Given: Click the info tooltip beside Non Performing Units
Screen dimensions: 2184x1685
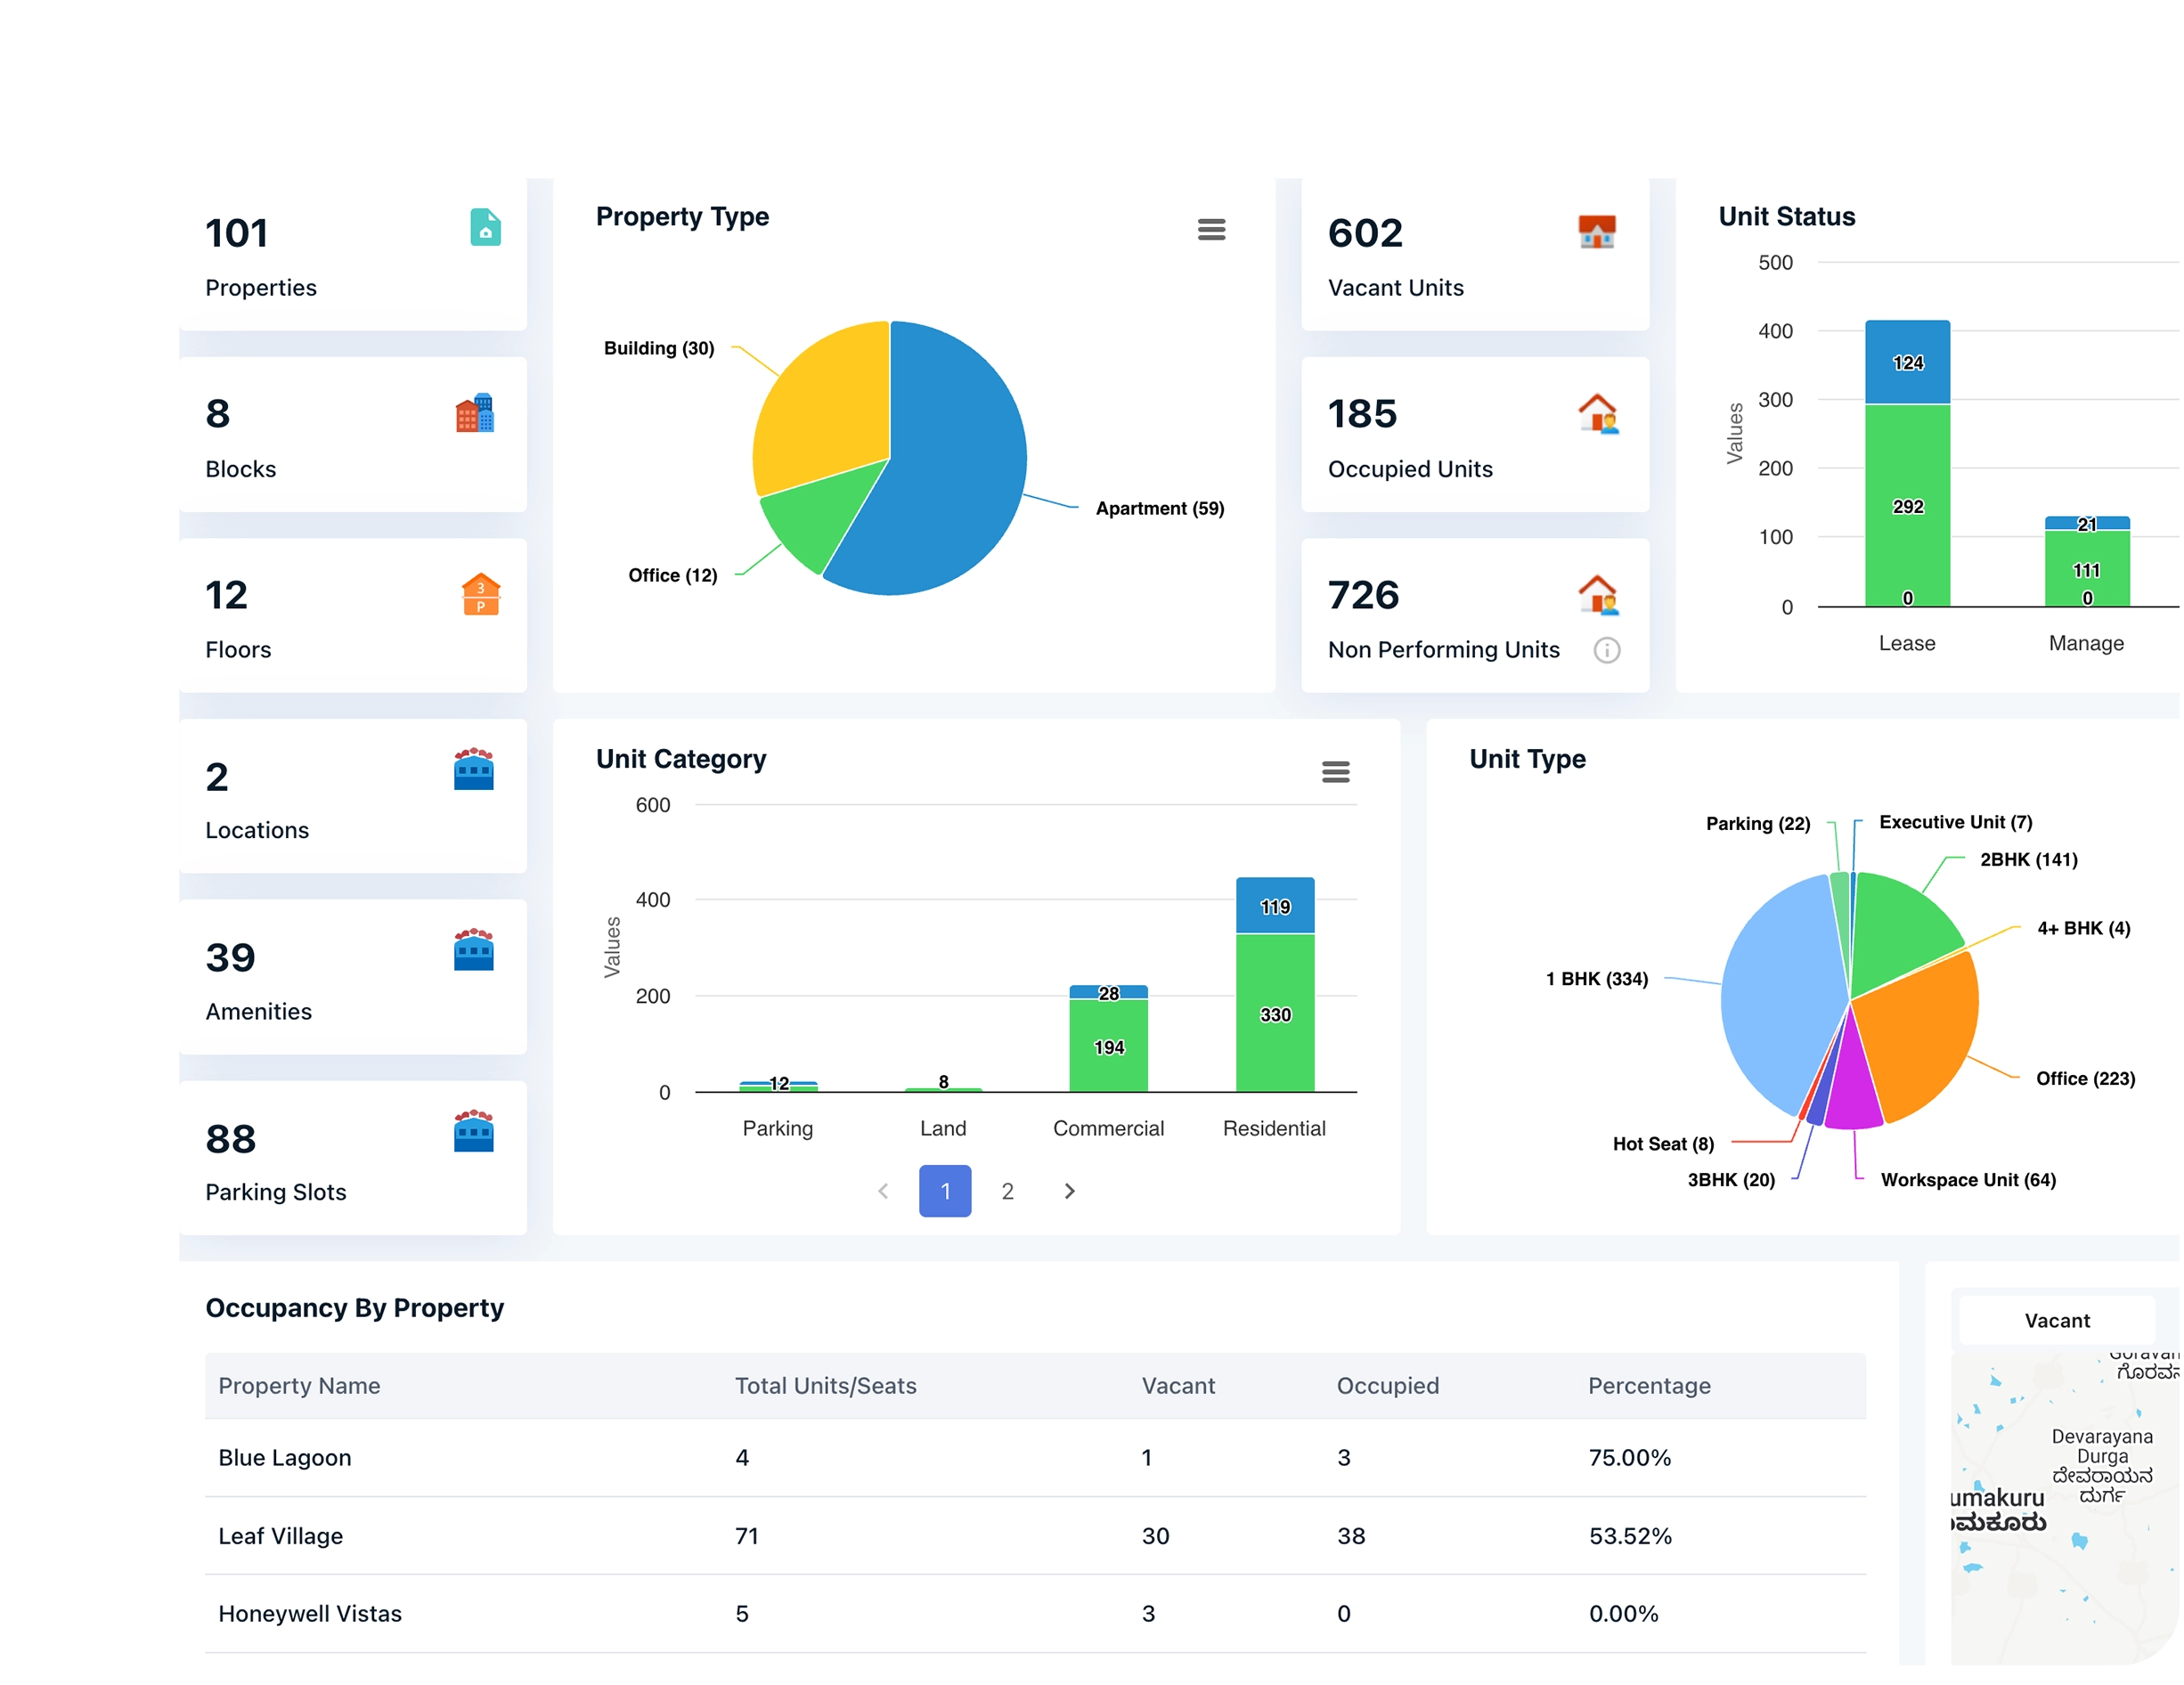Looking at the screenshot, I should coord(1607,650).
